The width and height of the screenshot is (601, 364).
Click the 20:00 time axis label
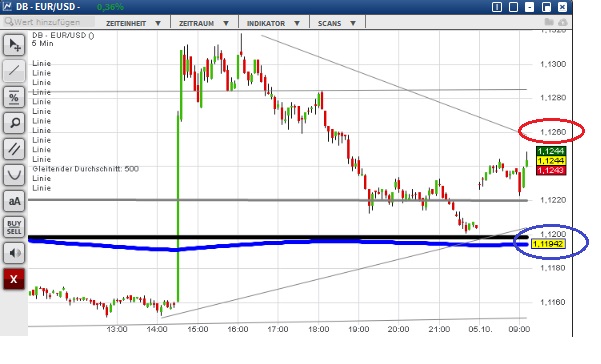pos(399,329)
